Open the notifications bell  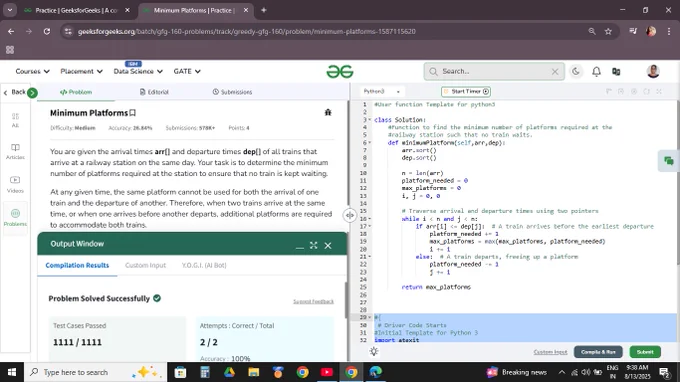(596, 72)
